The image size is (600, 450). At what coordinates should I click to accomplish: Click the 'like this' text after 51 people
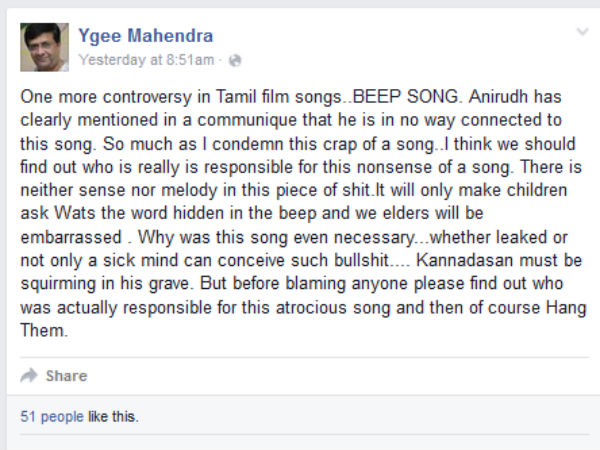pos(113,416)
